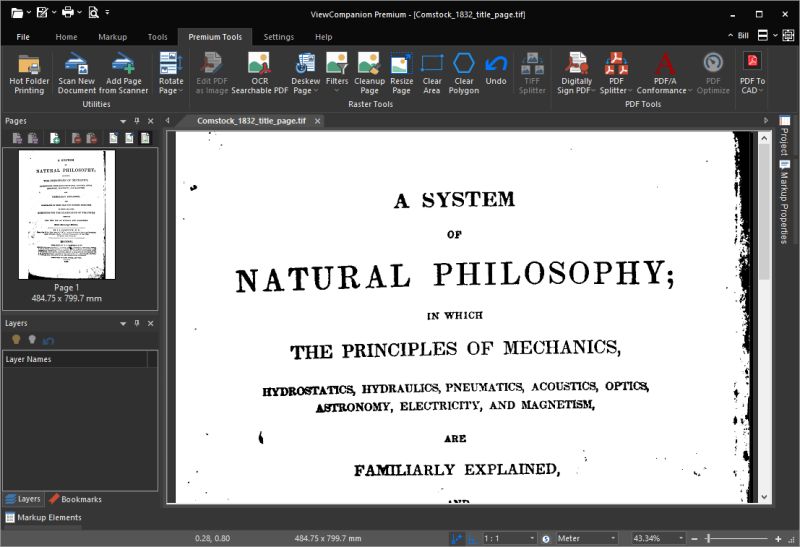Switch to the Markup ribbon tab
The image size is (800, 547).
112,37
